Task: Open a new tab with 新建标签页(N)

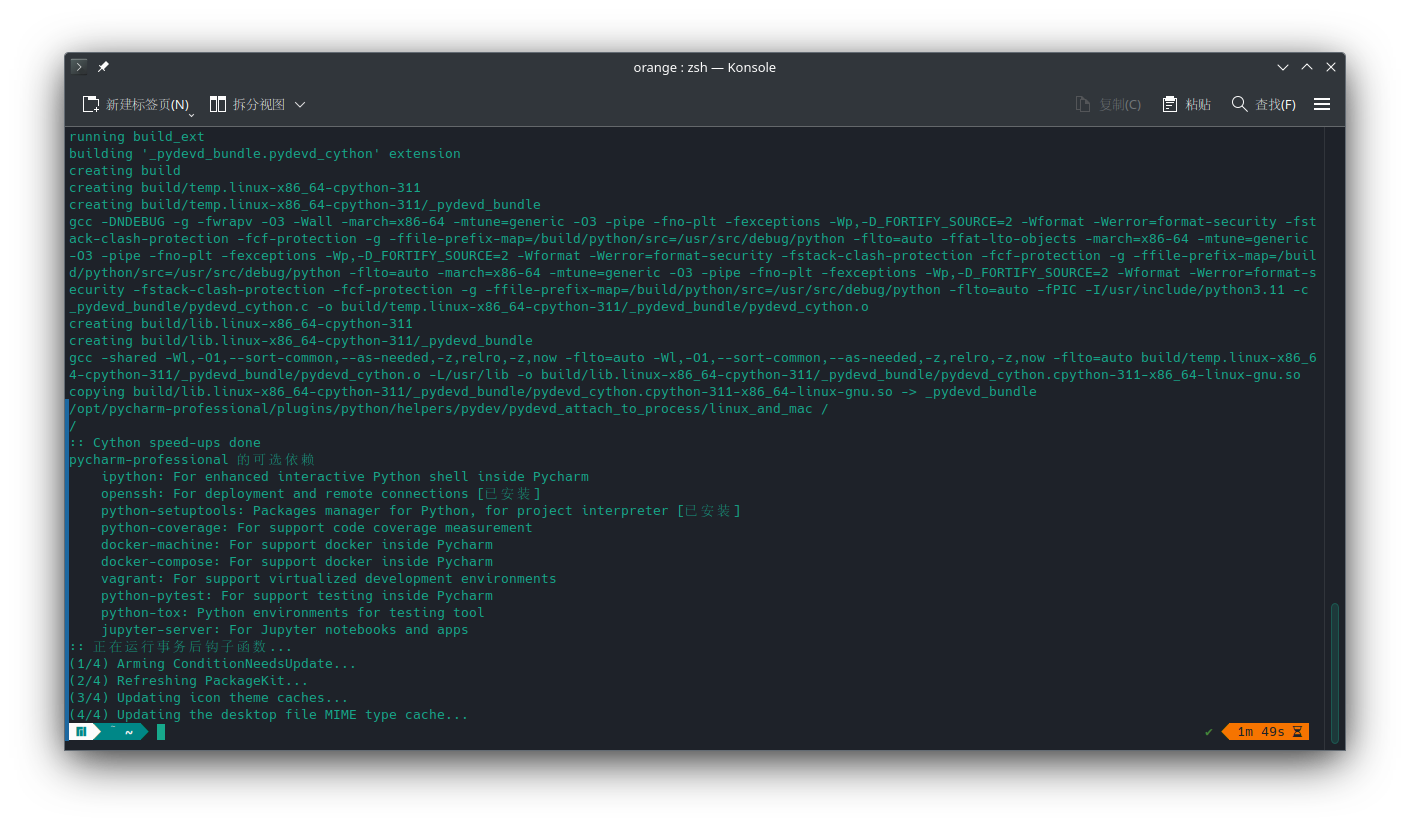Action: click(136, 104)
